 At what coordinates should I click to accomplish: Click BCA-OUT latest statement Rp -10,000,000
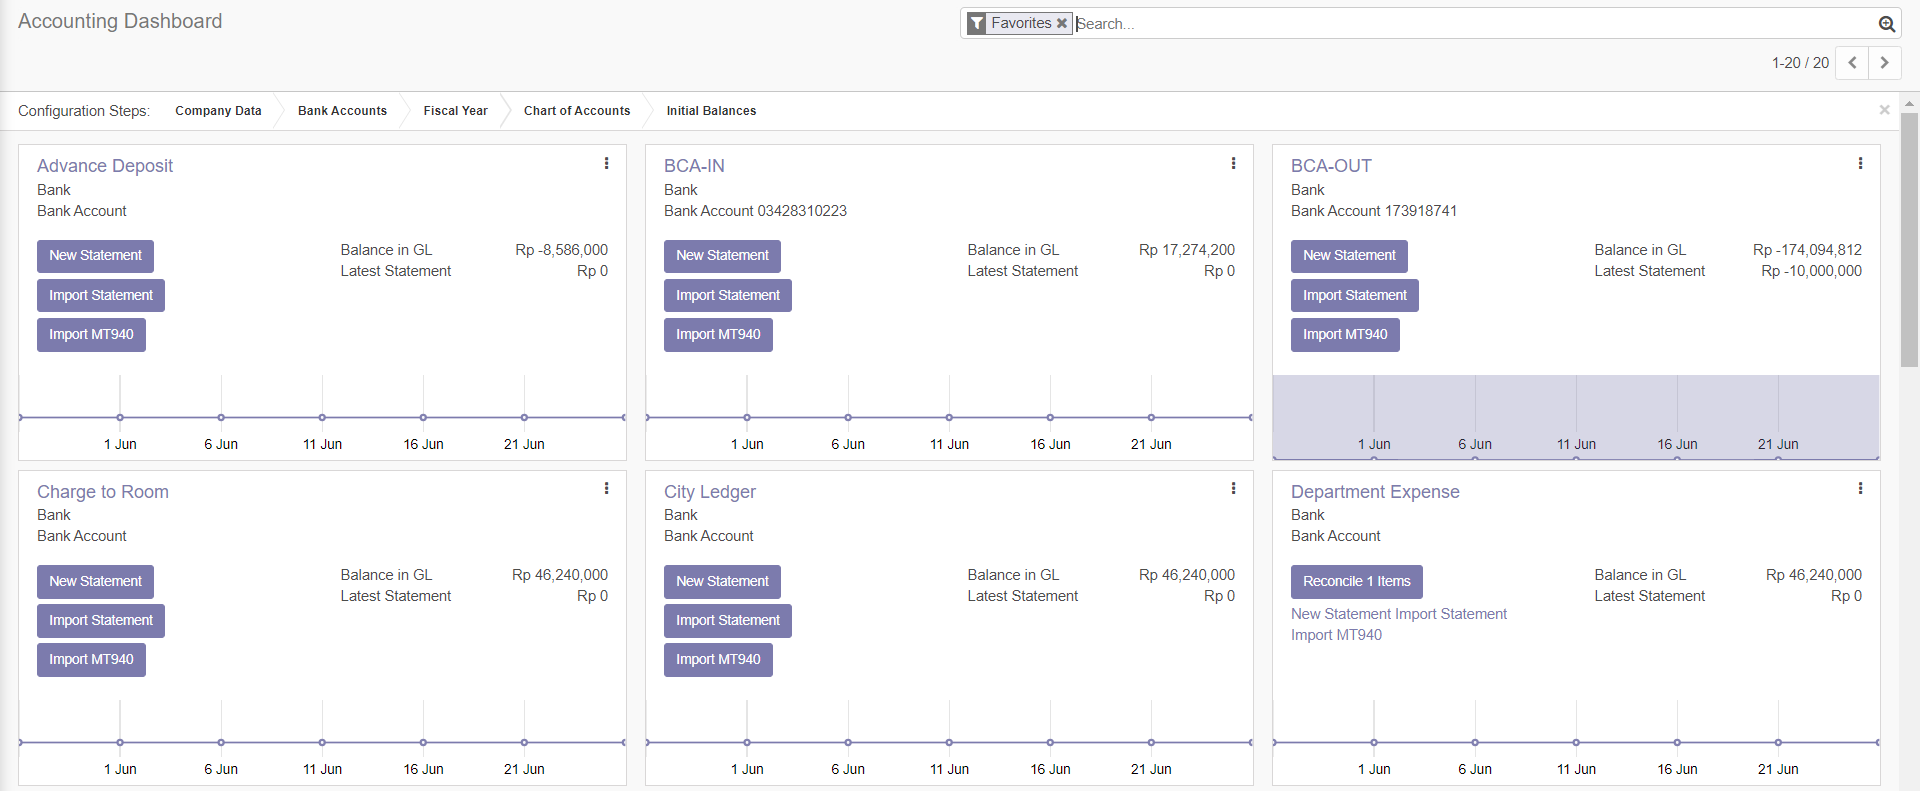tap(1811, 271)
